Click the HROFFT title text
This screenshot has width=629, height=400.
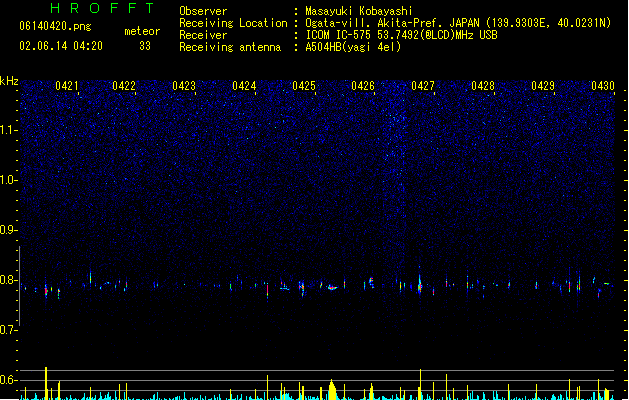102,8
